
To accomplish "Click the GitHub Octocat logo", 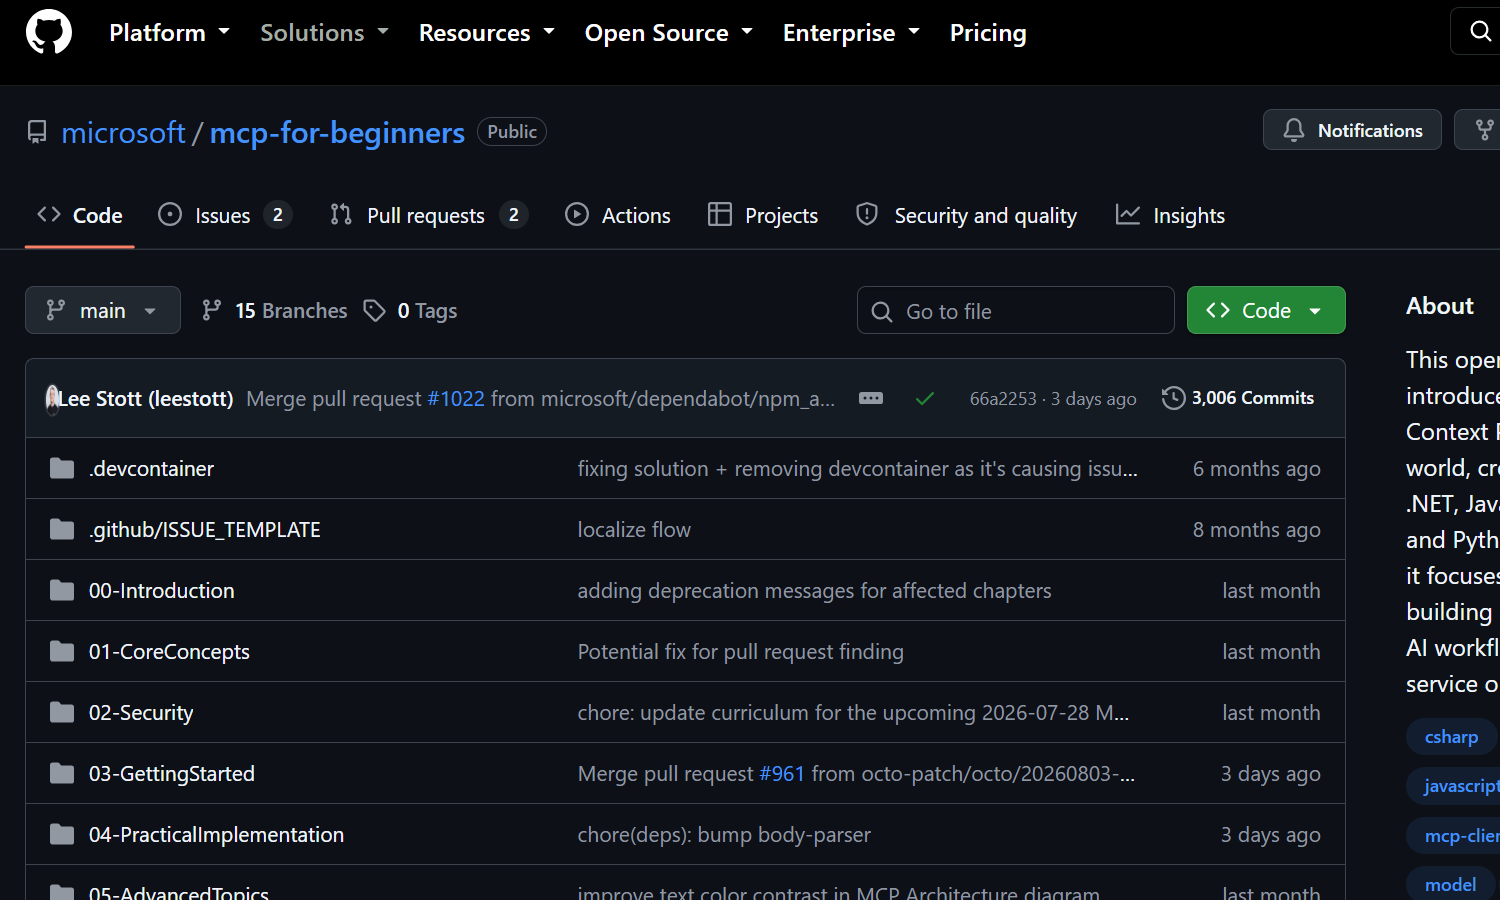I will (x=49, y=32).
